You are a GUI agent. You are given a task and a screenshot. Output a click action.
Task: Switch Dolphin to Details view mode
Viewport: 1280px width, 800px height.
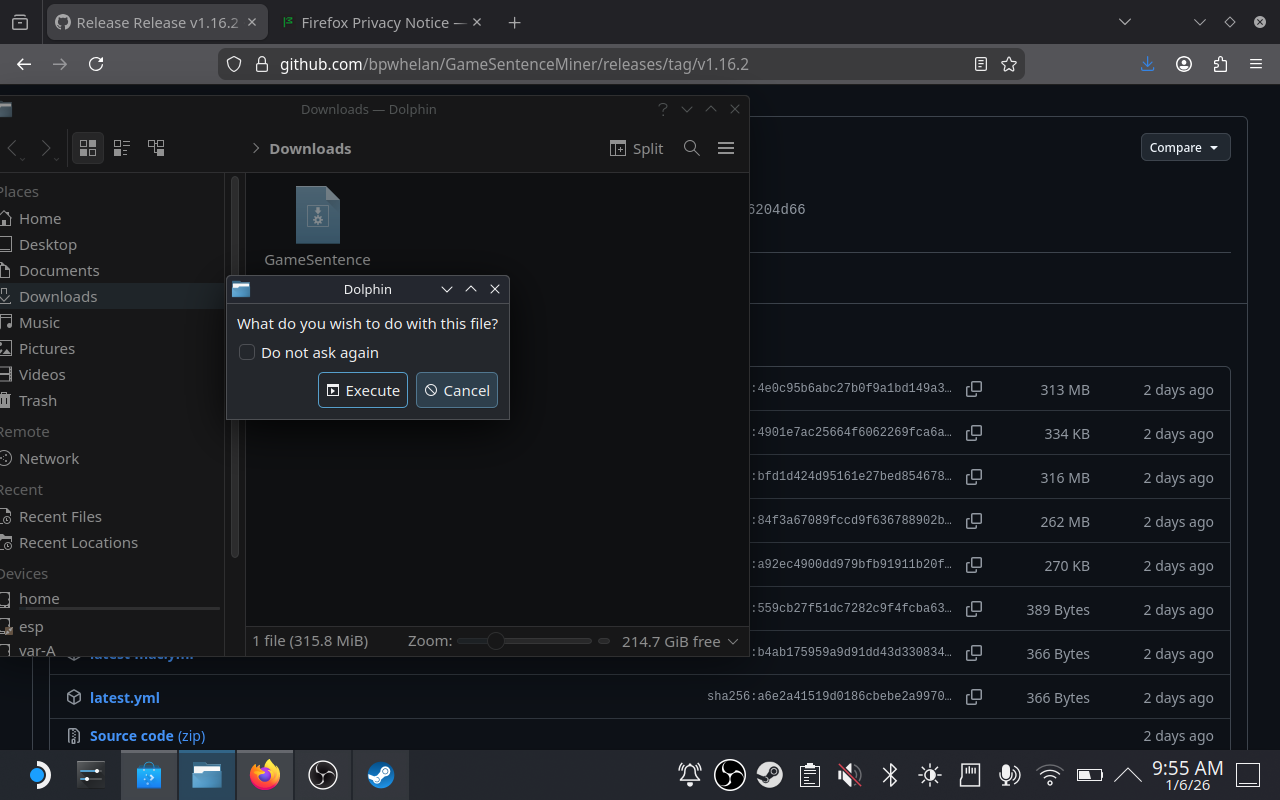tap(155, 147)
